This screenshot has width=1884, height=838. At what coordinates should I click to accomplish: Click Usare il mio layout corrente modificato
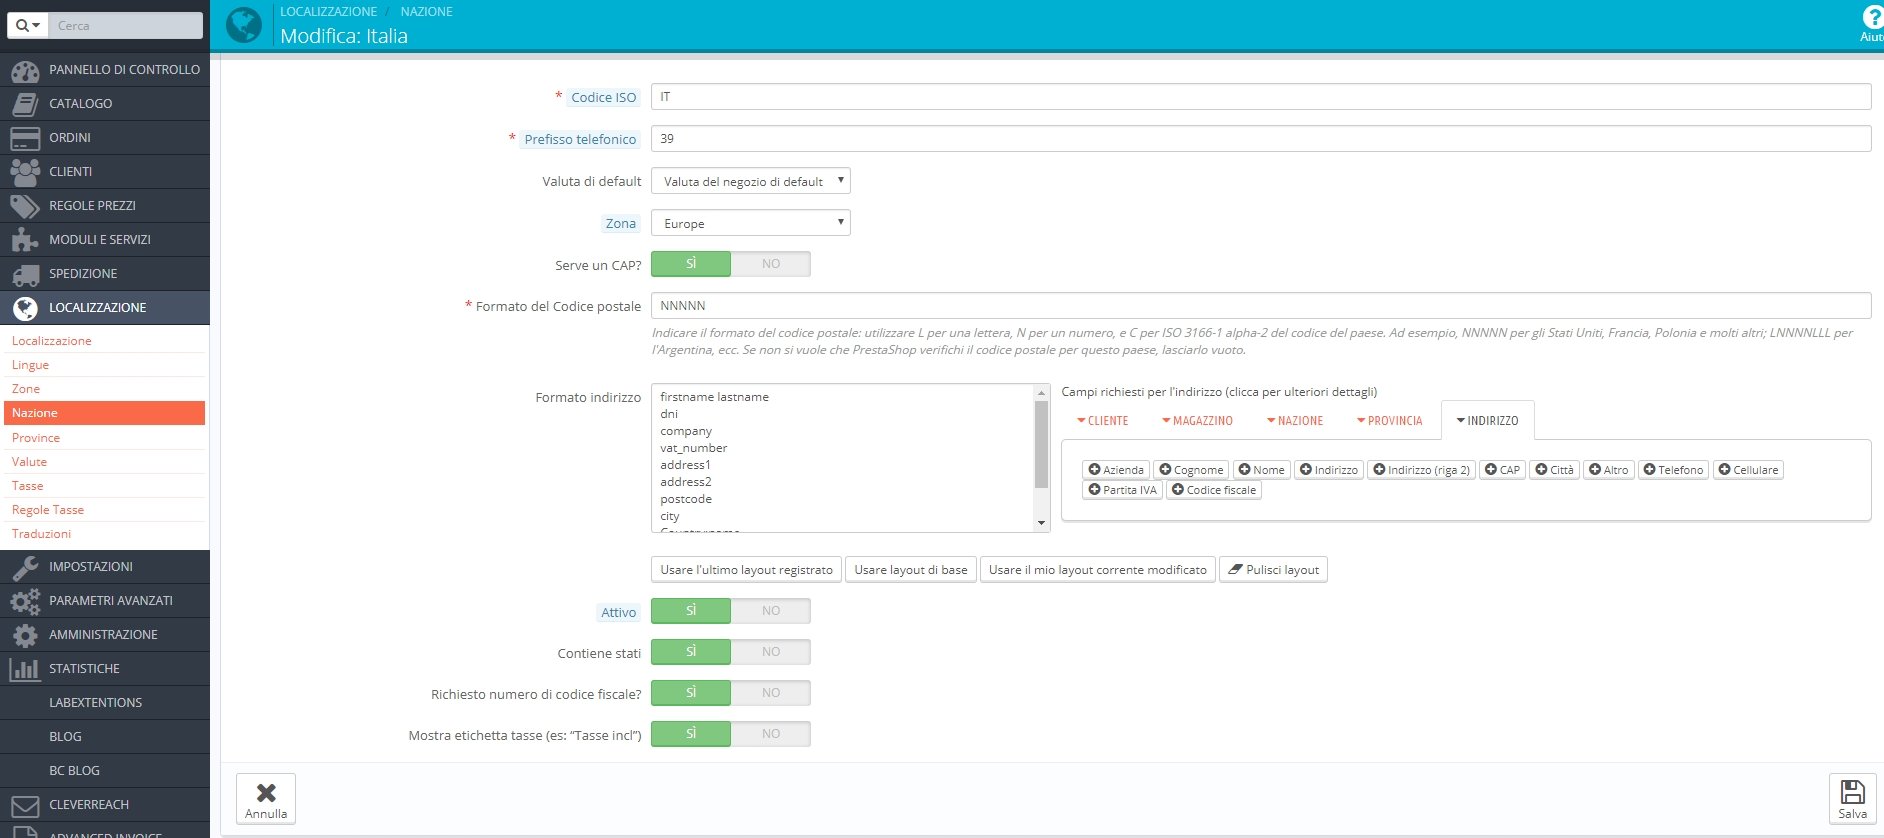[1098, 570]
